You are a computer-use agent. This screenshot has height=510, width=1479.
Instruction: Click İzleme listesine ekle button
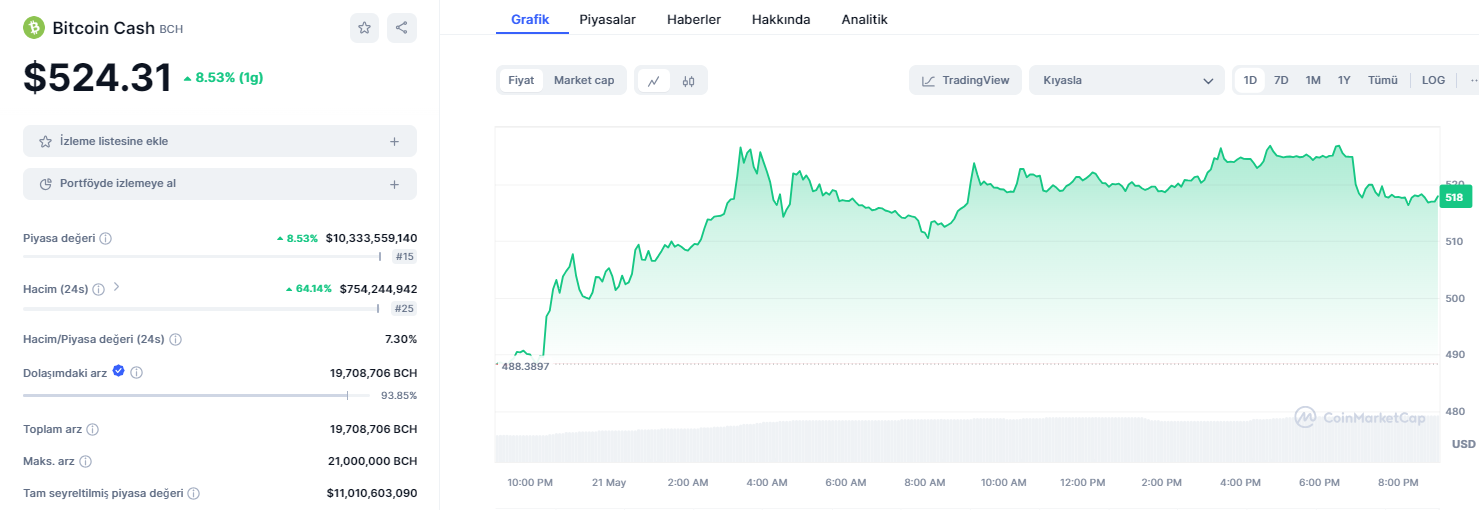tap(219, 141)
